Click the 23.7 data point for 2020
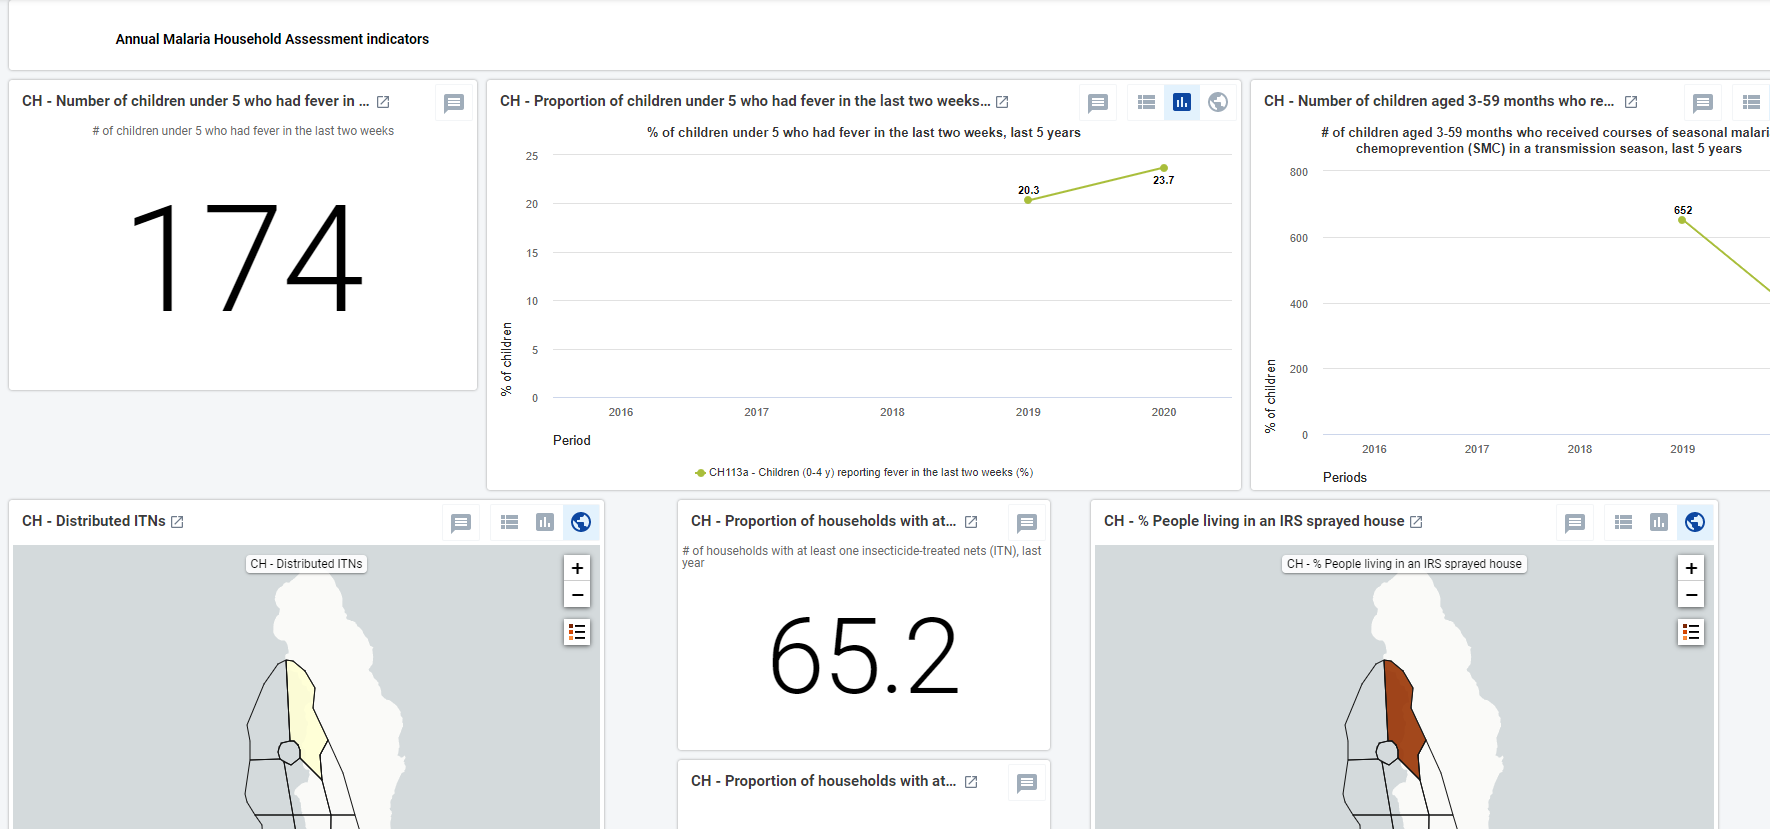 [x=1164, y=168]
